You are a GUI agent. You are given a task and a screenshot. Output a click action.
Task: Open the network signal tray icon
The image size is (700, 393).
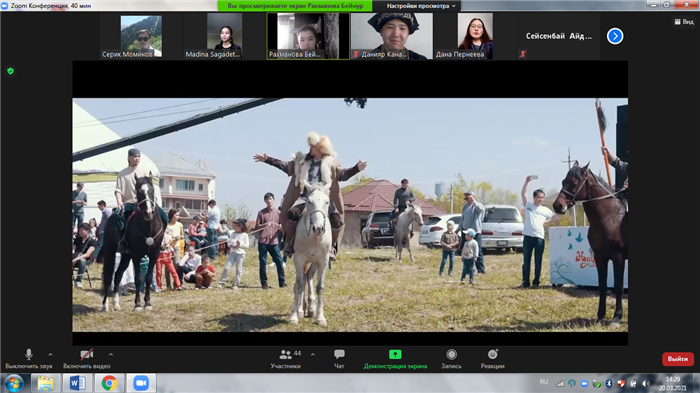(x=560, y=384)
